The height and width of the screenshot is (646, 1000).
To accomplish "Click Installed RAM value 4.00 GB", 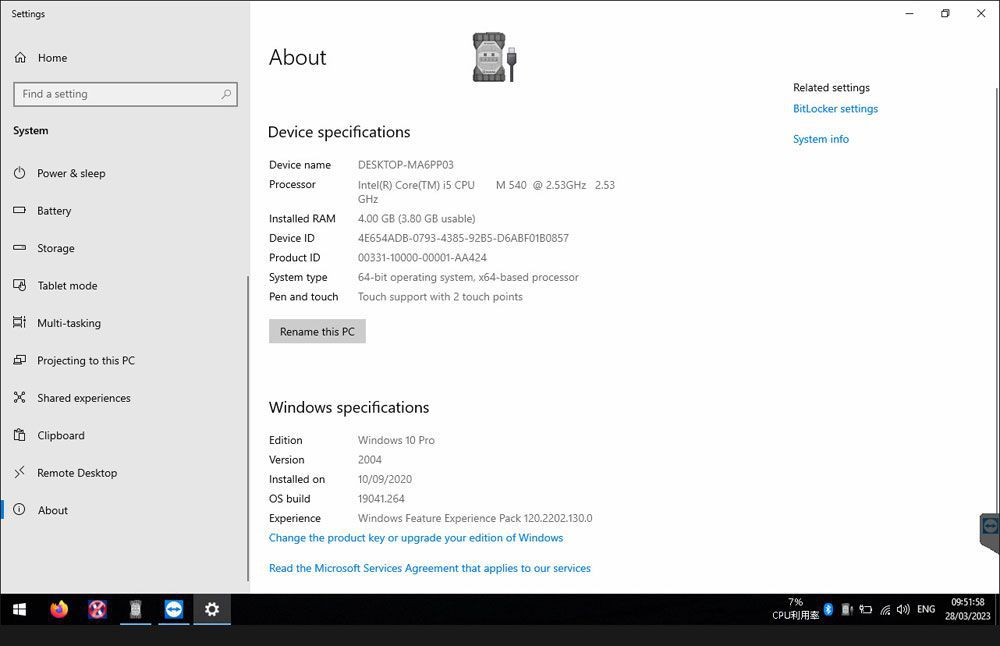I will coord(416,219).
